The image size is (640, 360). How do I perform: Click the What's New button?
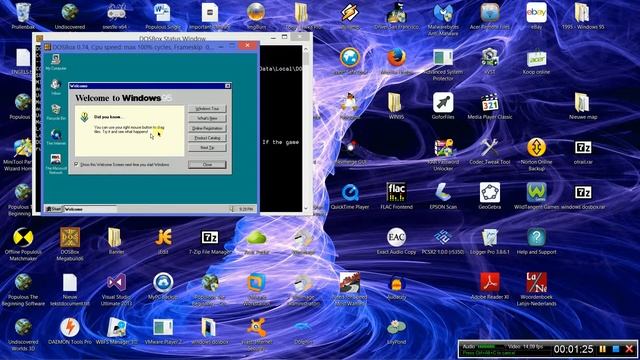(x=207, y=118)
